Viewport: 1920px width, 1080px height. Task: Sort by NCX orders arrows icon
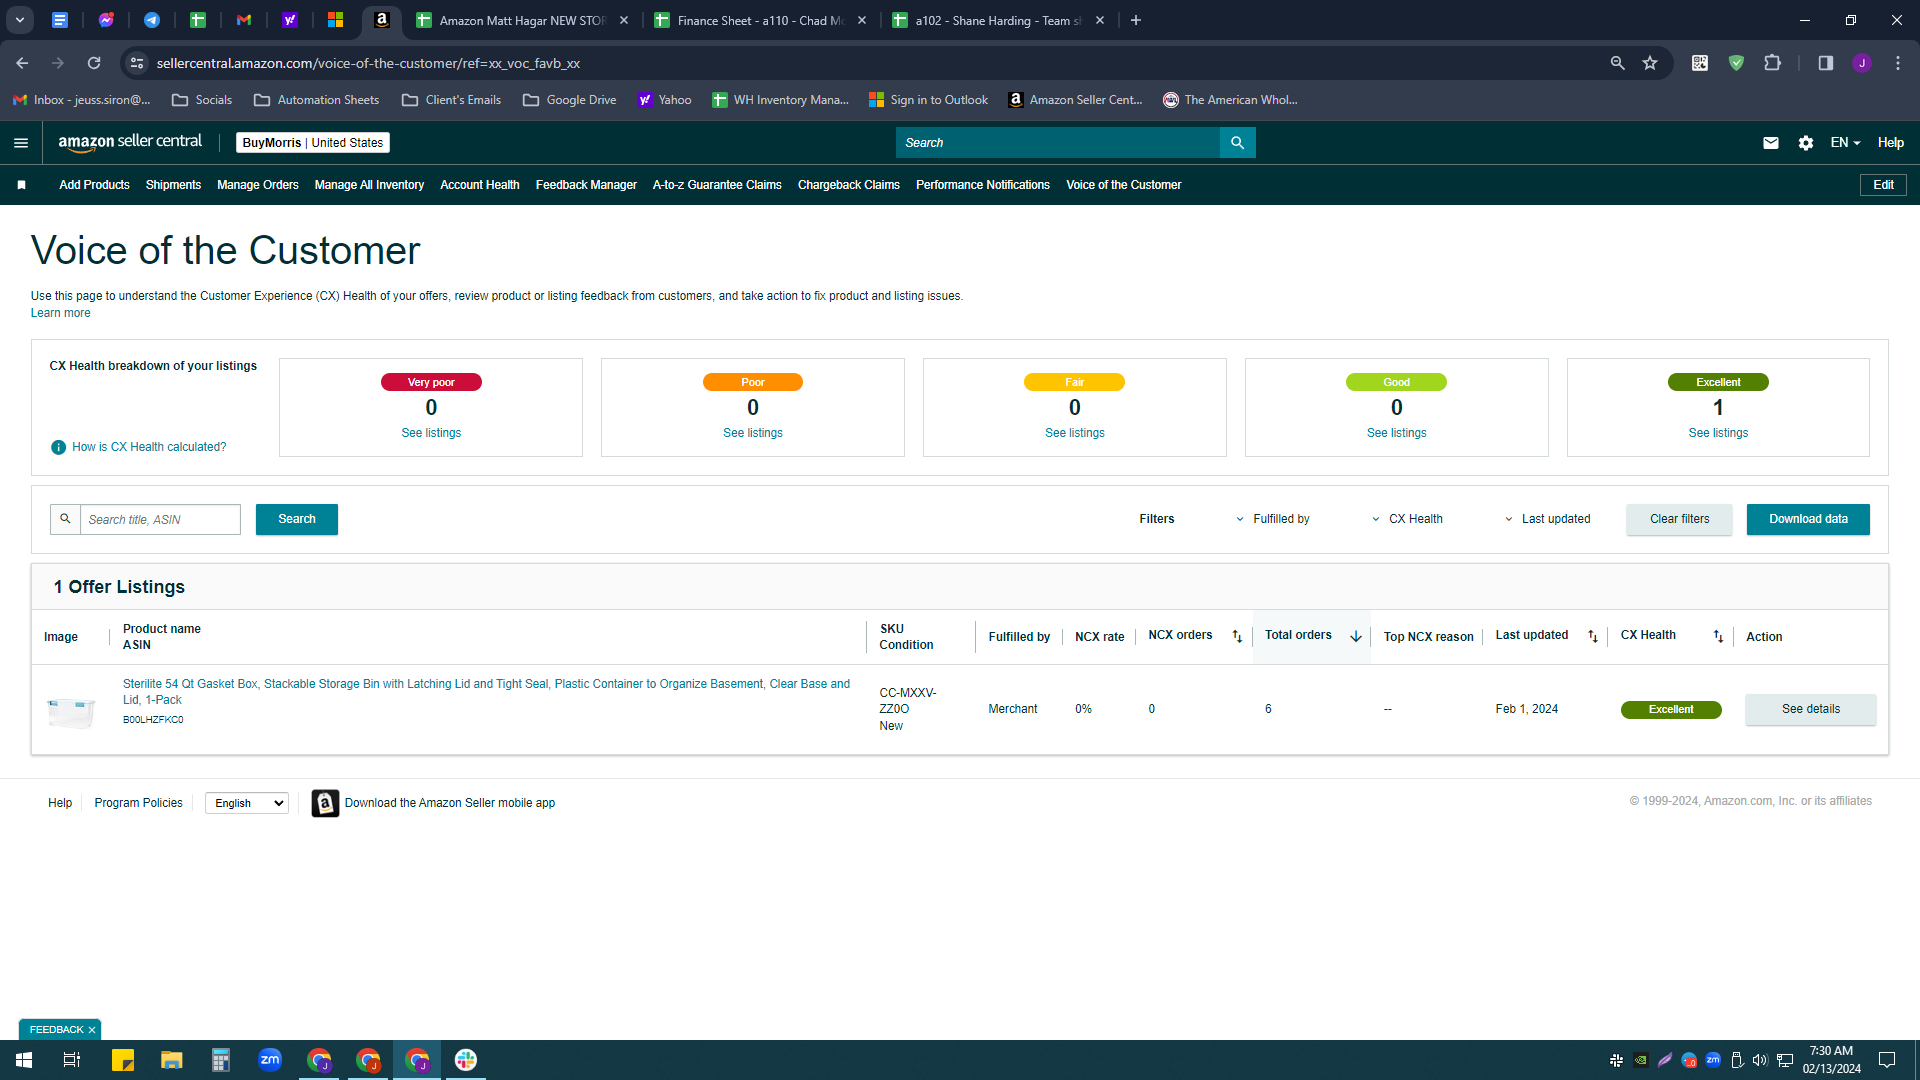[1237, 636]
